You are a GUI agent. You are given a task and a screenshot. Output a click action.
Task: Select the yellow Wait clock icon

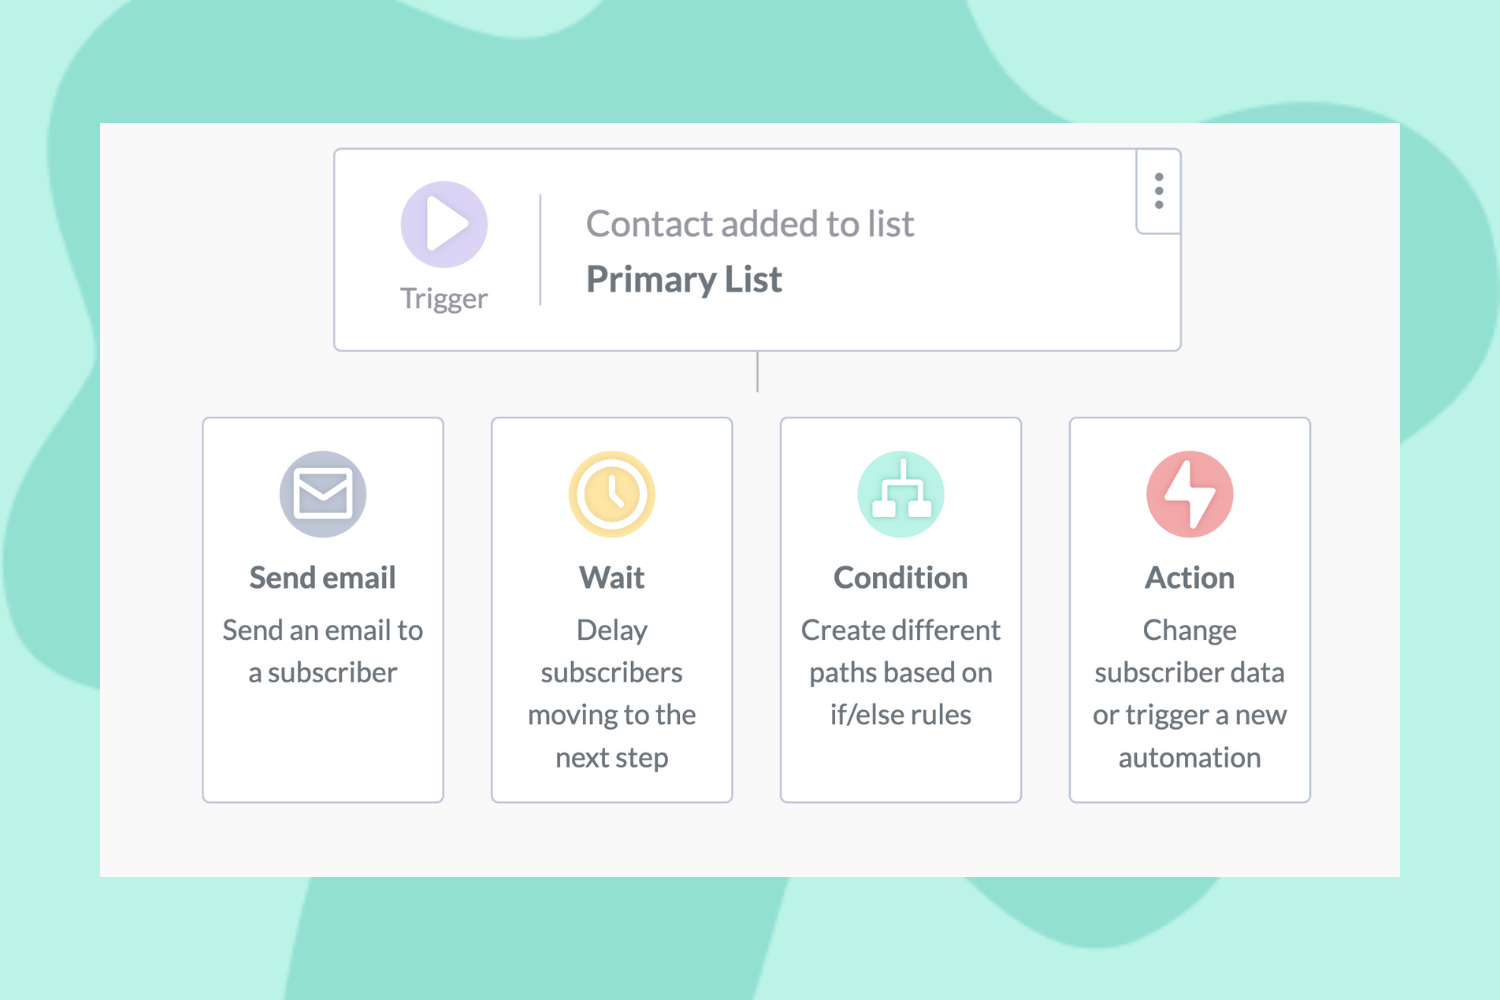[x=612, y=494]
